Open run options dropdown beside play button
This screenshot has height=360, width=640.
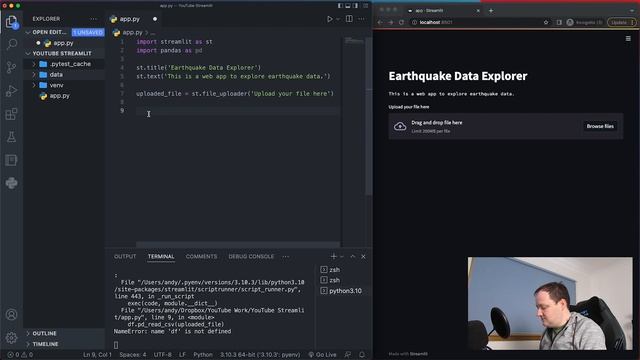coord(338,19)
